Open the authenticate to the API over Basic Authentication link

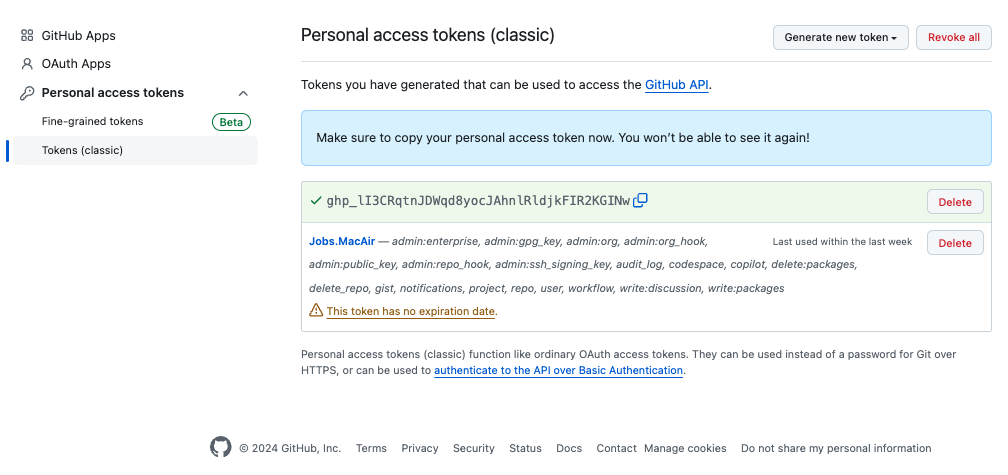[558, 370]
